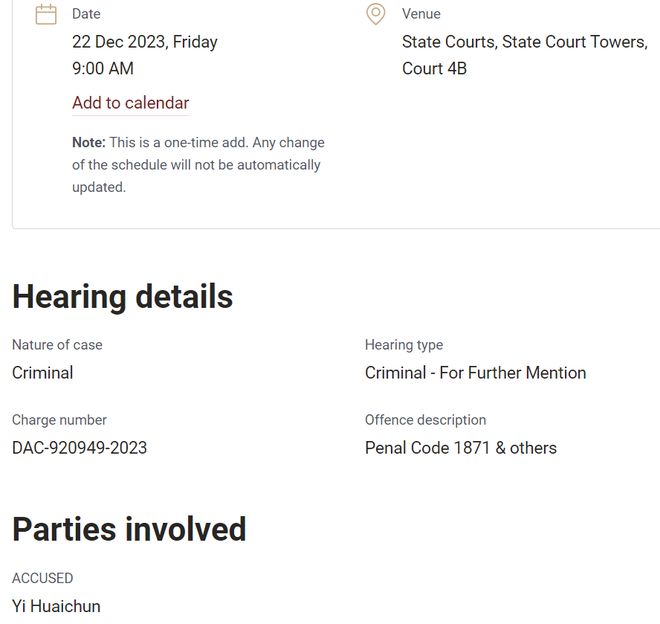The image size is (660, 624).
Task: Click Penal Code 1871 & others text
Action: 460,448
